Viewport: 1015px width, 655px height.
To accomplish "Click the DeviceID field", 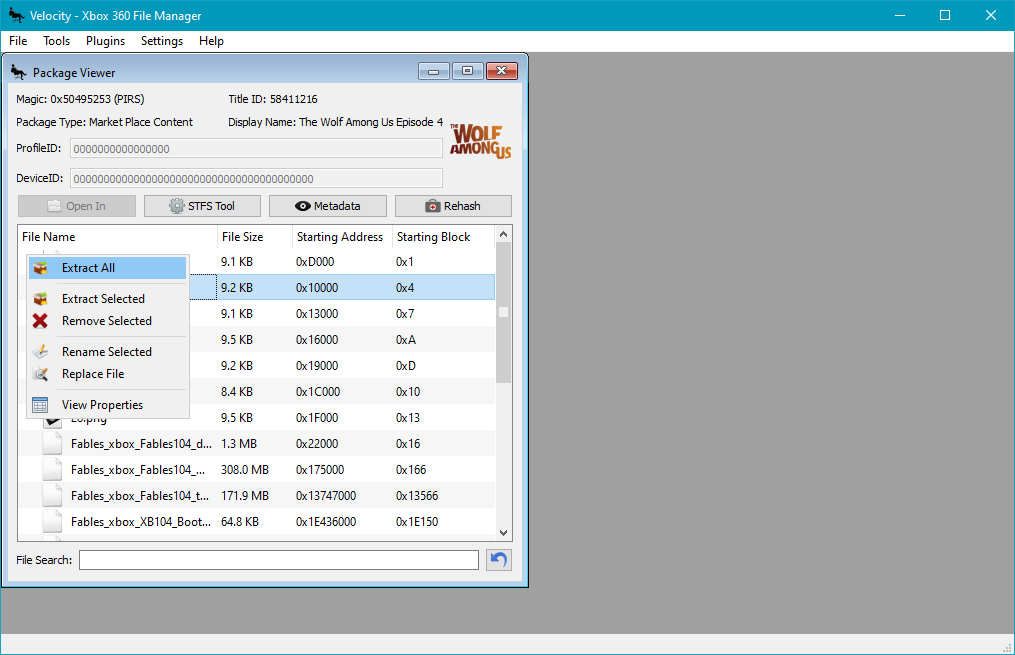I will coord(256,179).
